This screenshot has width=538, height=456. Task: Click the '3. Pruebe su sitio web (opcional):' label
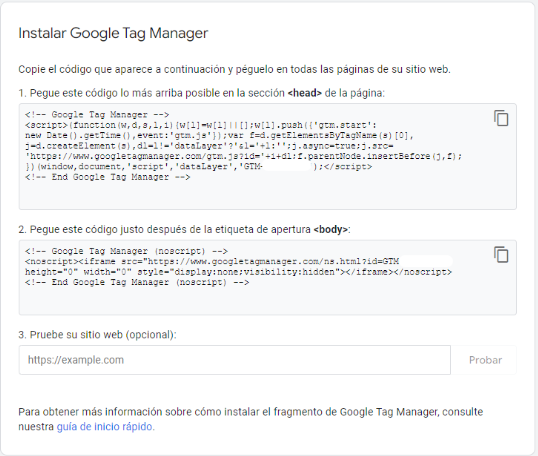coord(97,335)
